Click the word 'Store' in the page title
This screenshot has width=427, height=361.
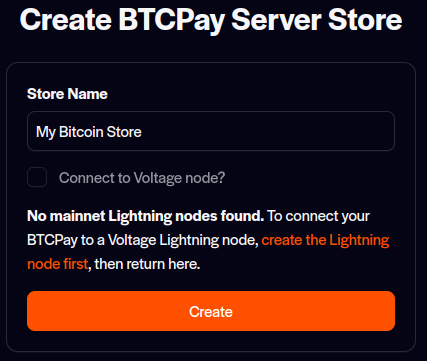coord(365,20)
